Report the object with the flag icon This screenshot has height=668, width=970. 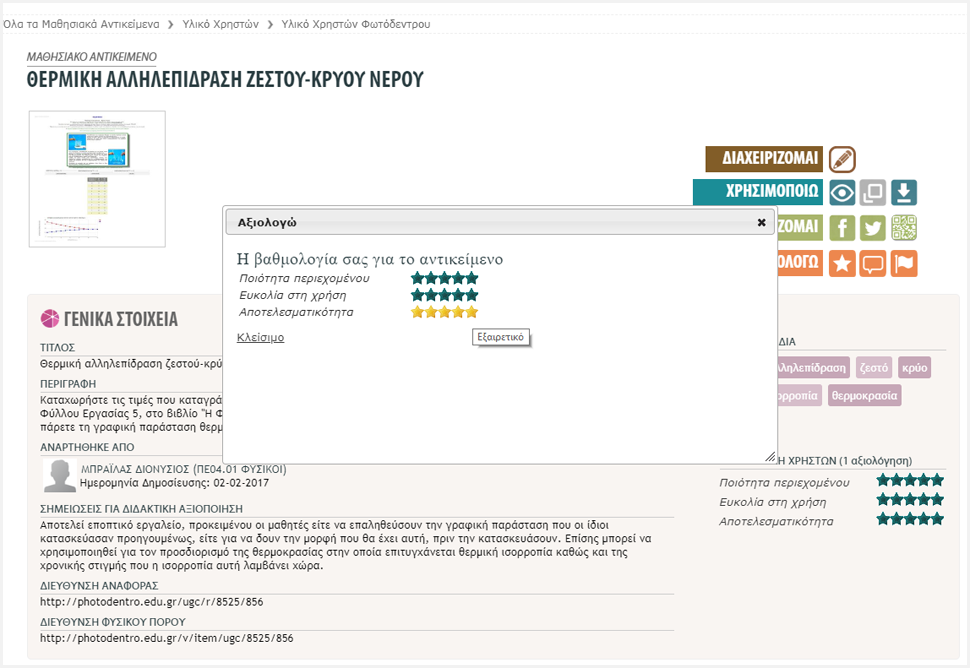tap(904, 264)
